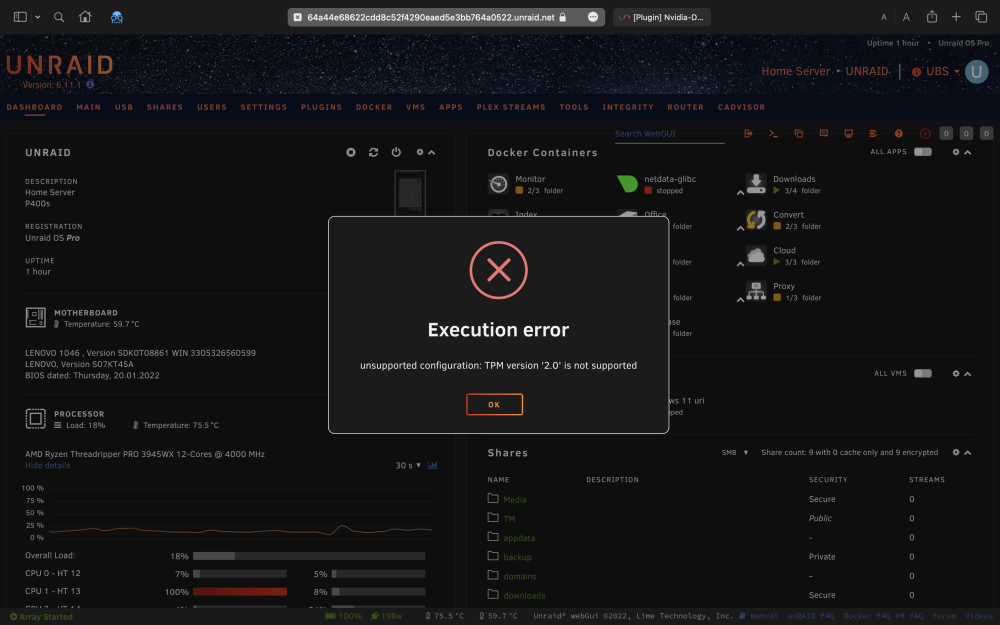Open the Media share link
The image size is (1000, 625).
click(515, 500)
